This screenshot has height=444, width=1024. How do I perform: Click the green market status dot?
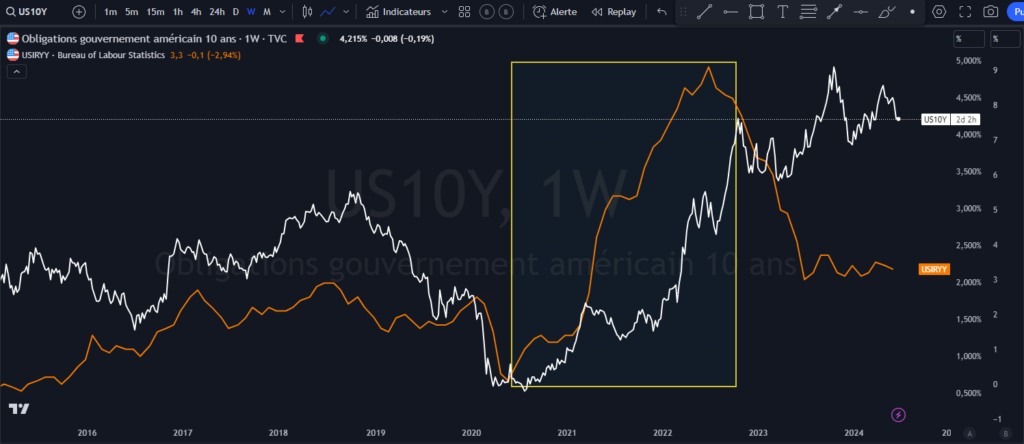(322, 39)
